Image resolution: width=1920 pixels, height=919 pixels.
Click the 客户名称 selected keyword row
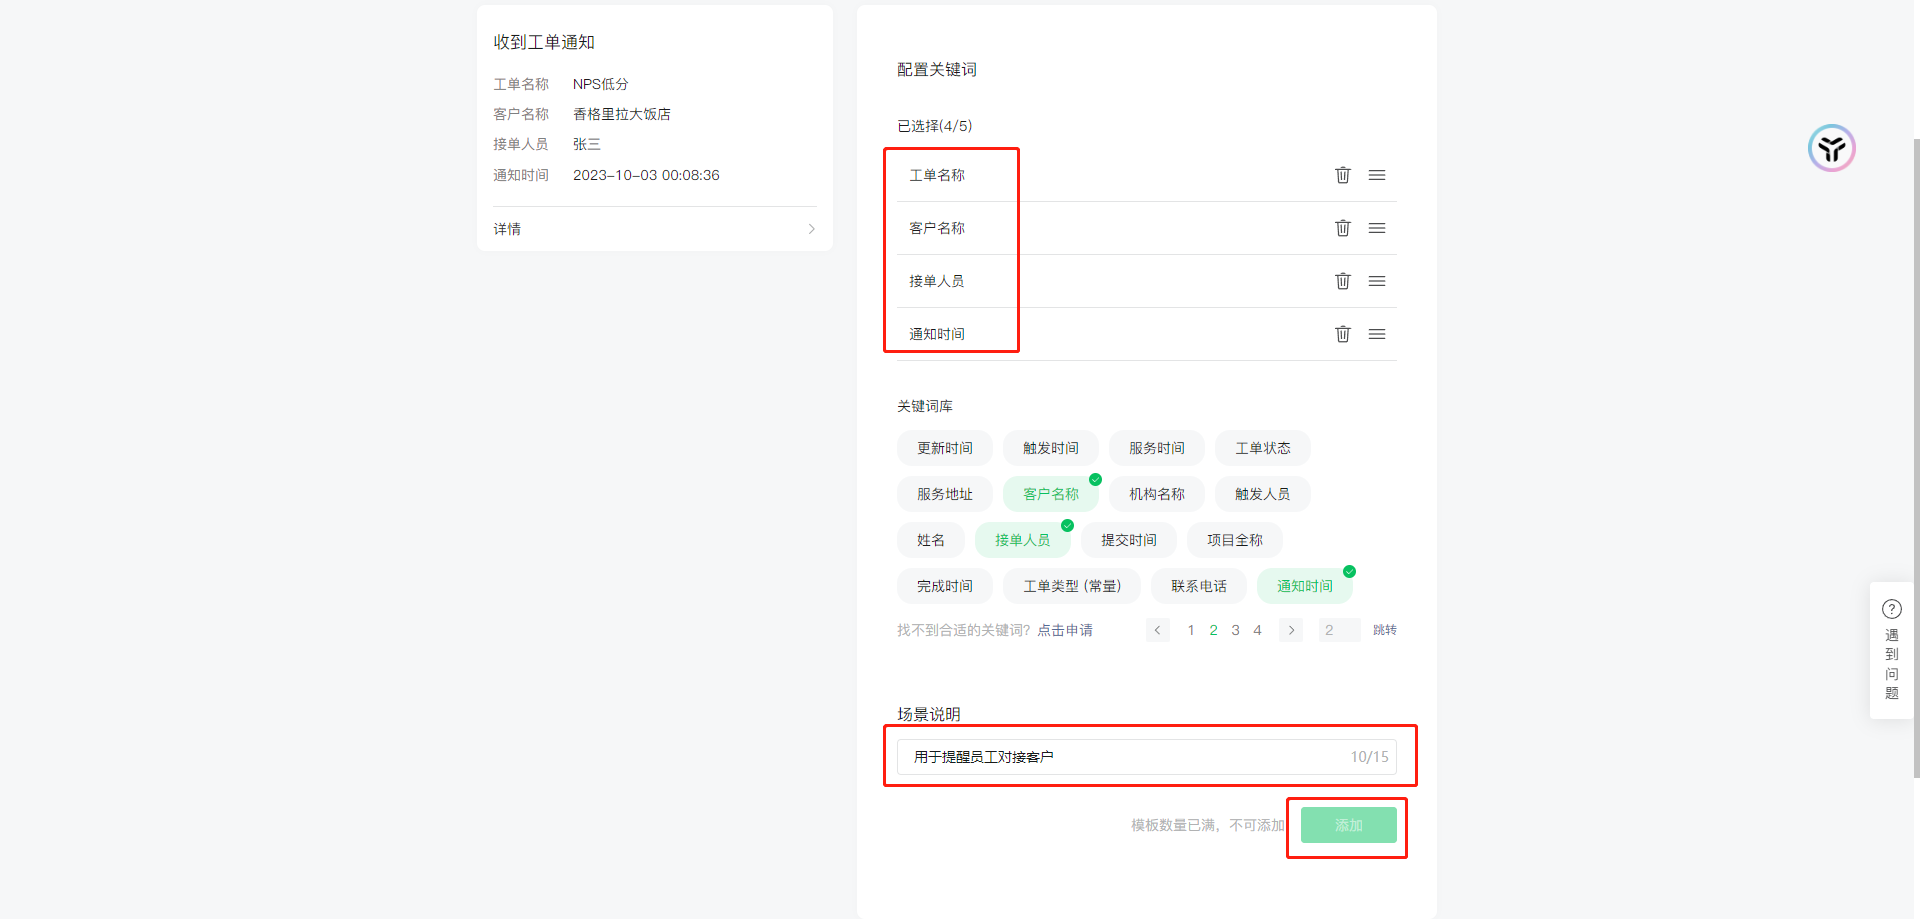coord(1147,228)
